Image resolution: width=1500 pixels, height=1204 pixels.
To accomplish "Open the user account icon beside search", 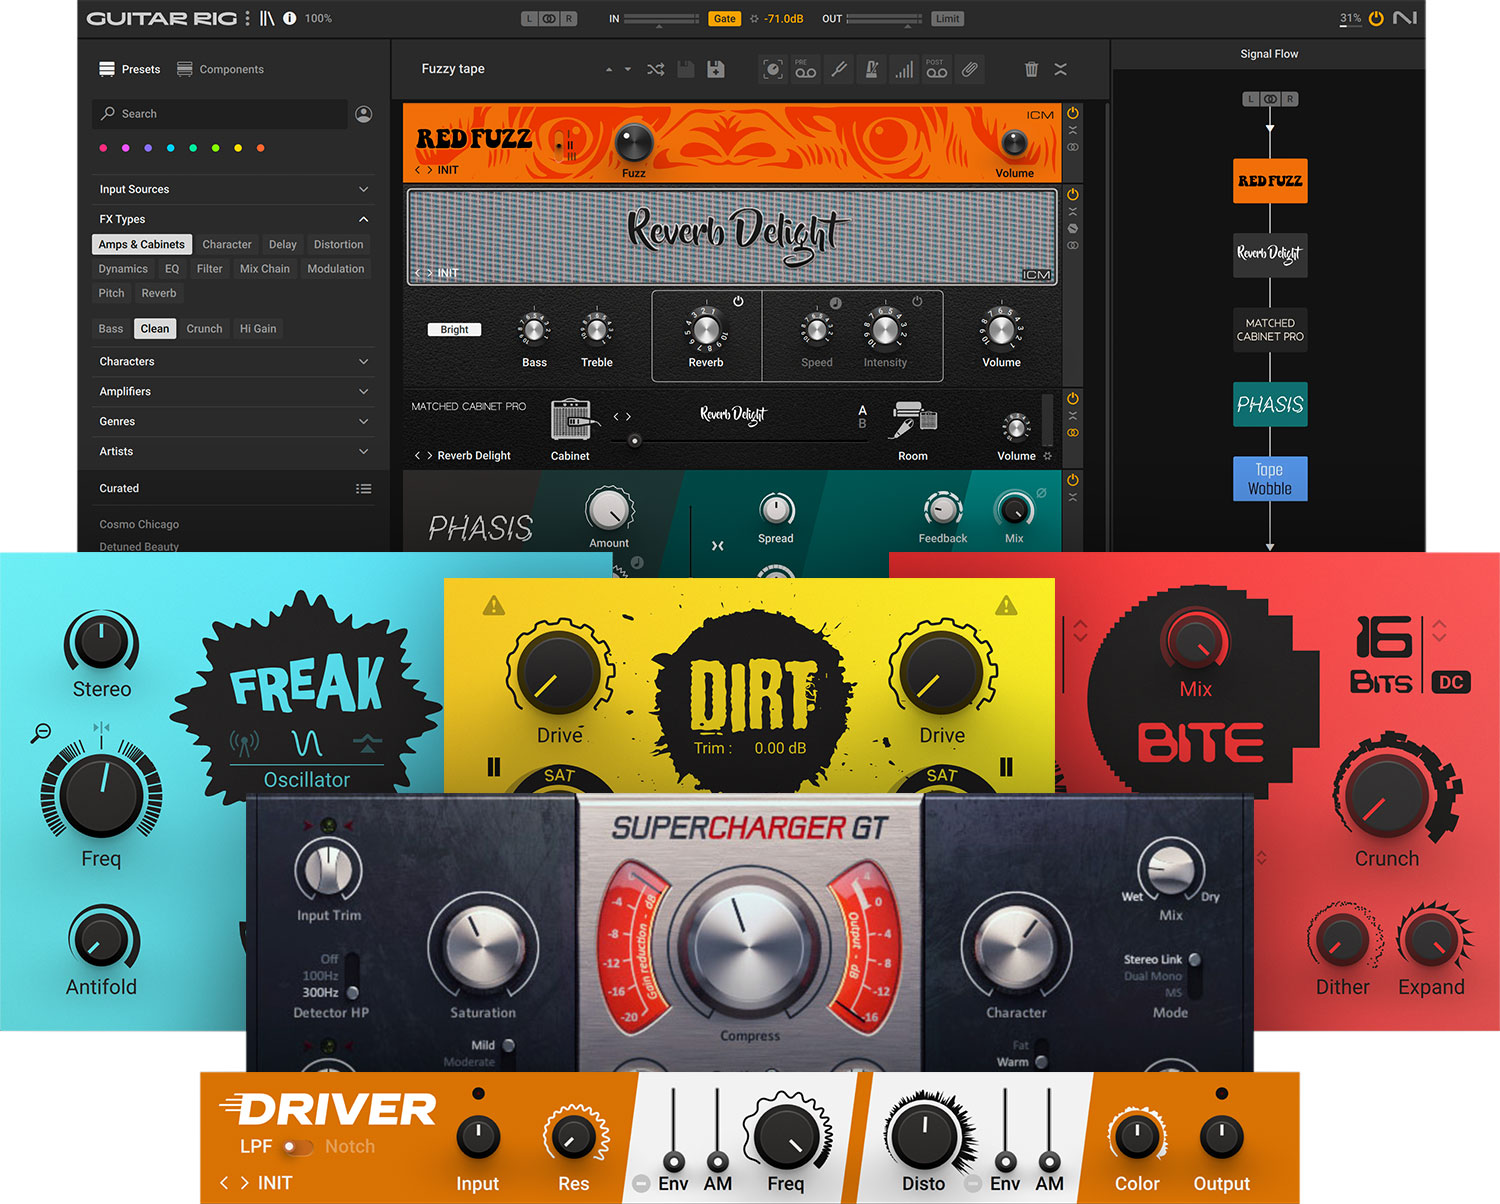I will pos(364,114).
